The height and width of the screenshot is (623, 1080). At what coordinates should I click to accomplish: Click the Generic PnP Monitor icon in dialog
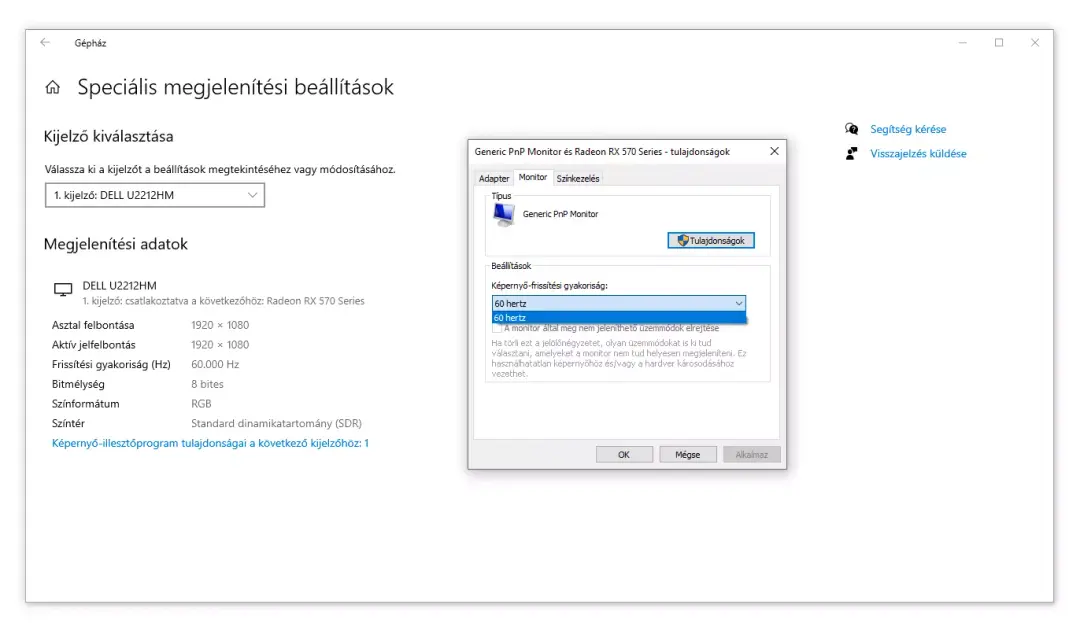pyautogui.click(x=503, y=215)
